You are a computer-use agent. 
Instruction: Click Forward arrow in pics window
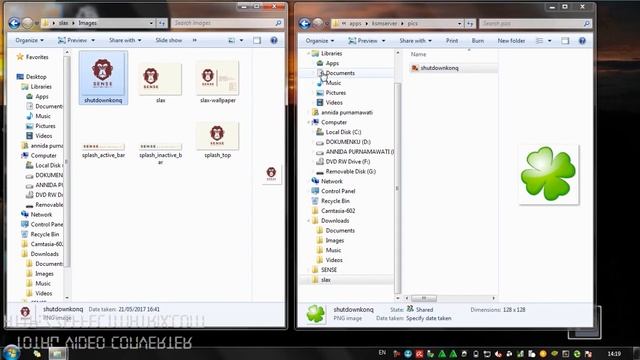318,24
